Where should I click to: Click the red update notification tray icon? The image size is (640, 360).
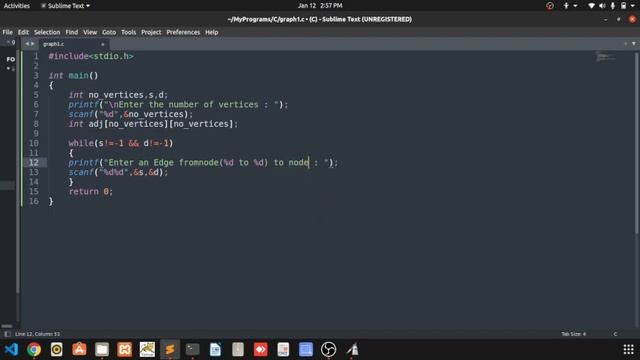[x=550, y=6]
